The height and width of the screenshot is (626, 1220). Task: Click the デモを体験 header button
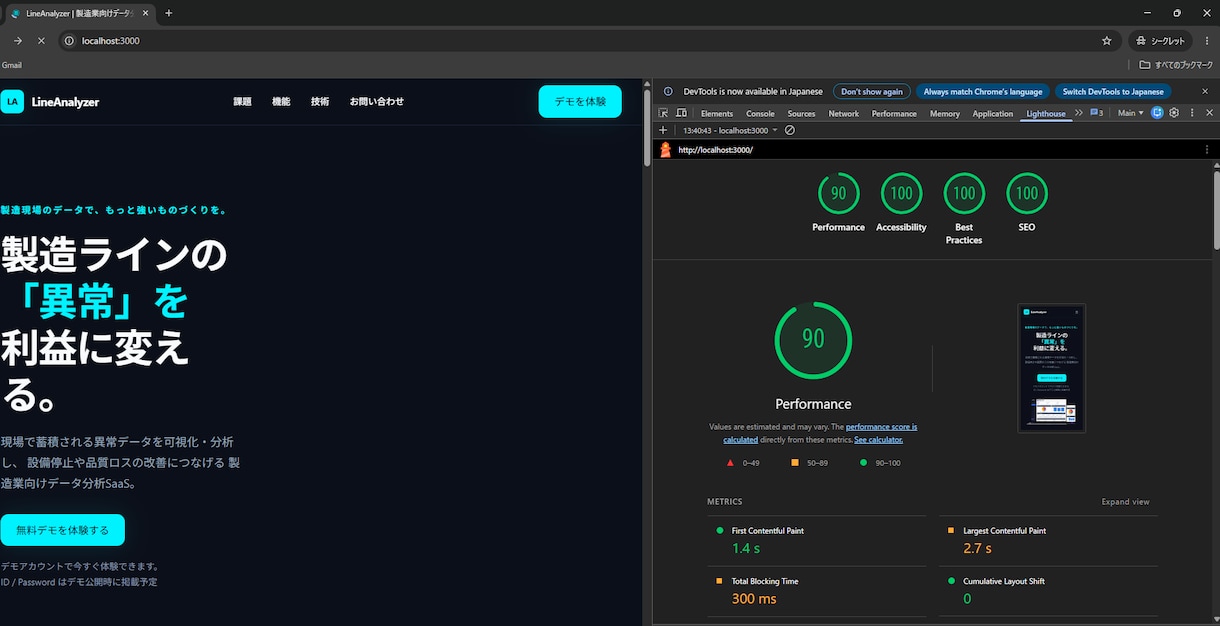tap(580, 101)
